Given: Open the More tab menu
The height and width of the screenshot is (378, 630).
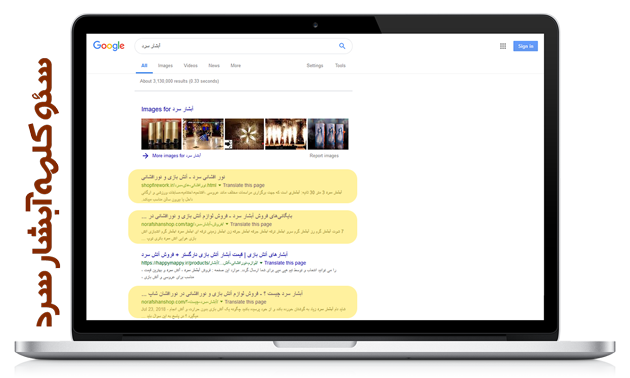Looking at the screenshot, I should (235, 65).
